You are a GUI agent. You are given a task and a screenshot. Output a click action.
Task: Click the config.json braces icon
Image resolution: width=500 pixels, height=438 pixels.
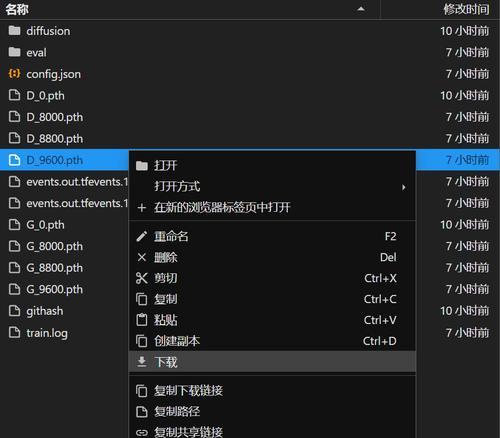(14, 74)
